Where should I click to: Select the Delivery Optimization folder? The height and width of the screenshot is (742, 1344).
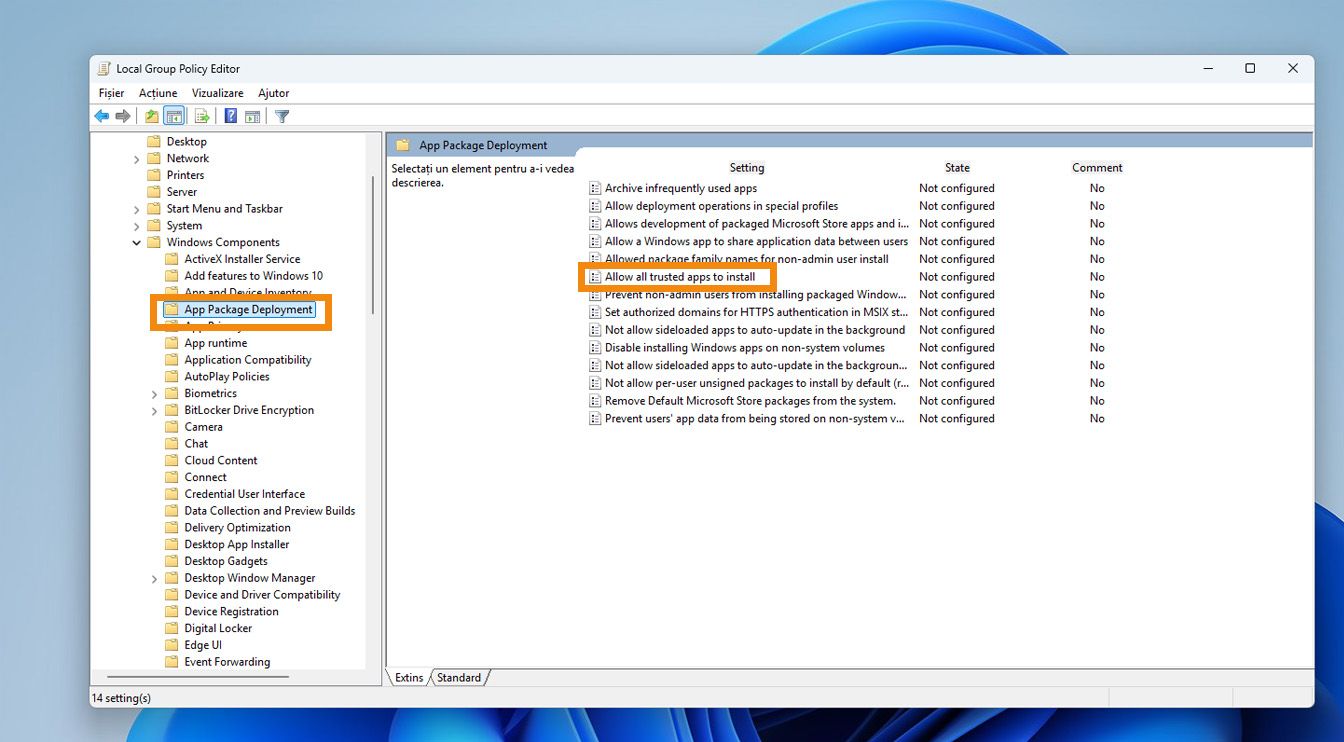[x=238, y=528]
